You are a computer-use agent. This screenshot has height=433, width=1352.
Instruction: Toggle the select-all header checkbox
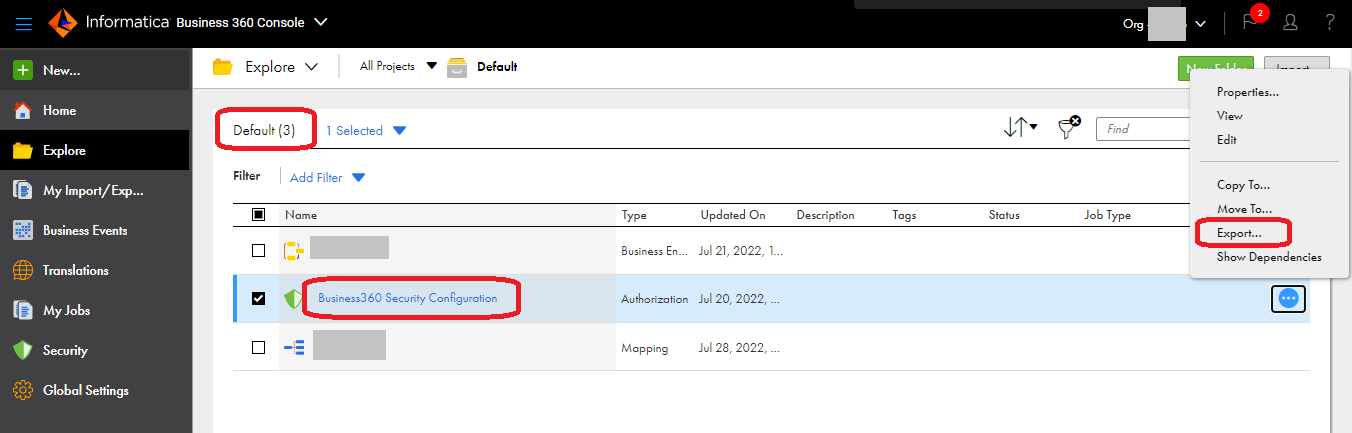pos(258,214)
